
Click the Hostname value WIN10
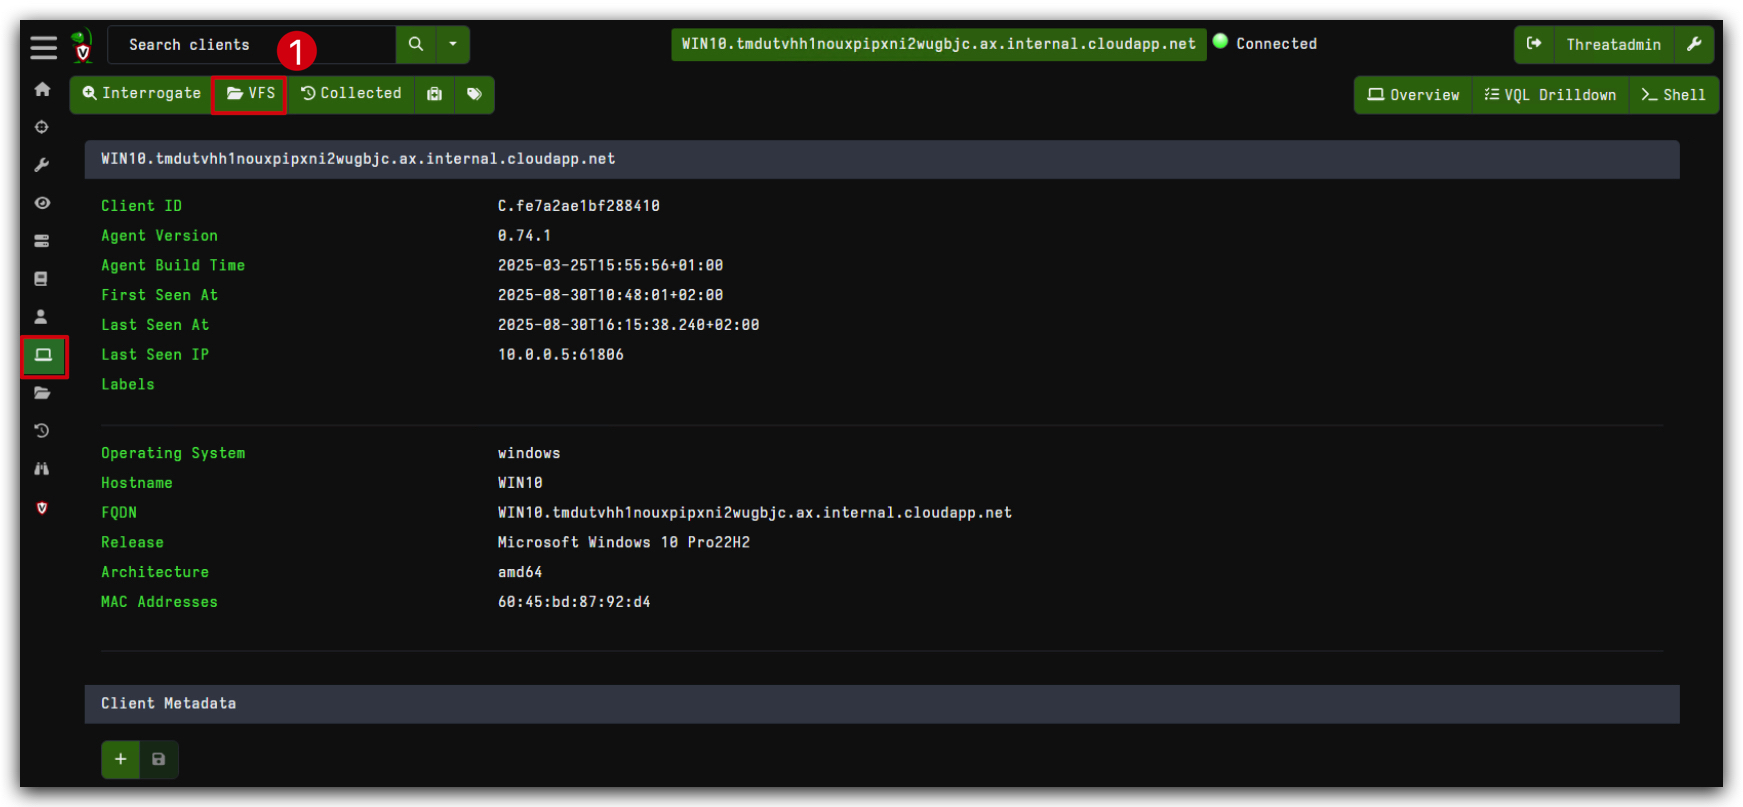coord(520,483)
